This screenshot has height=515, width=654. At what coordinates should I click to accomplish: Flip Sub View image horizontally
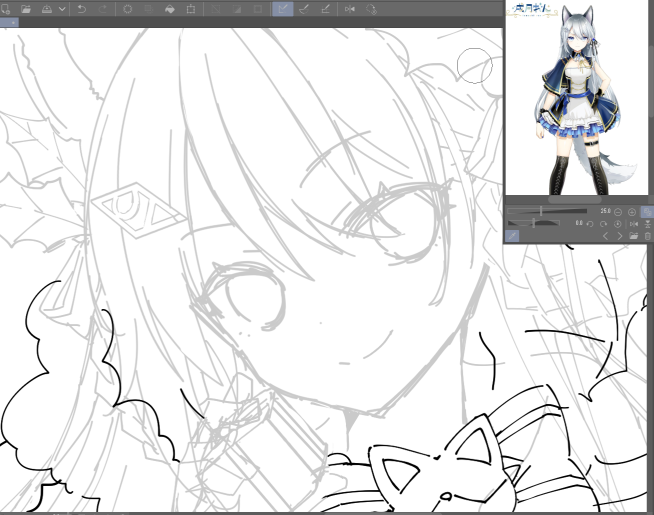point(634,224)
